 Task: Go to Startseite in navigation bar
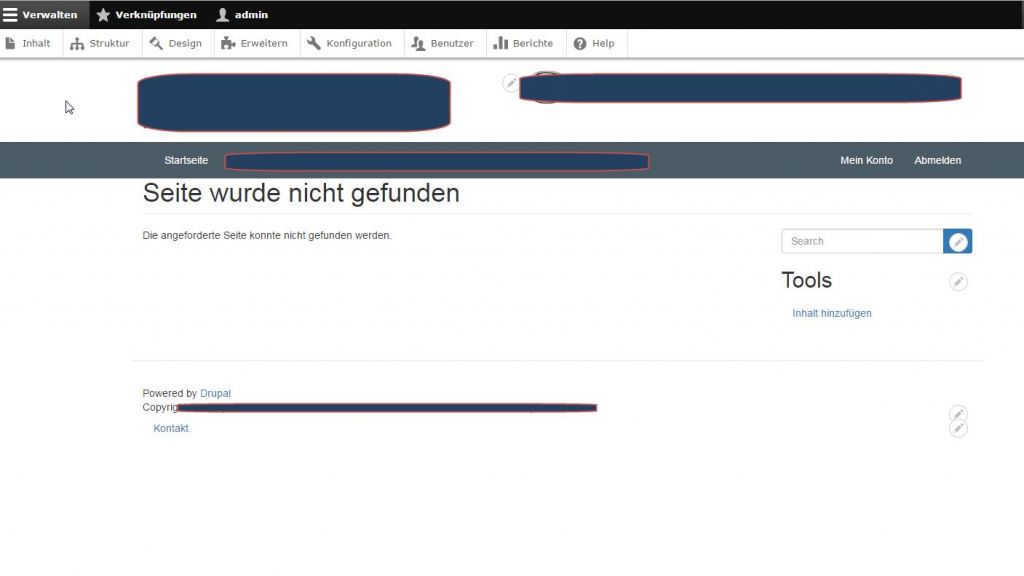tap(186, 160)
